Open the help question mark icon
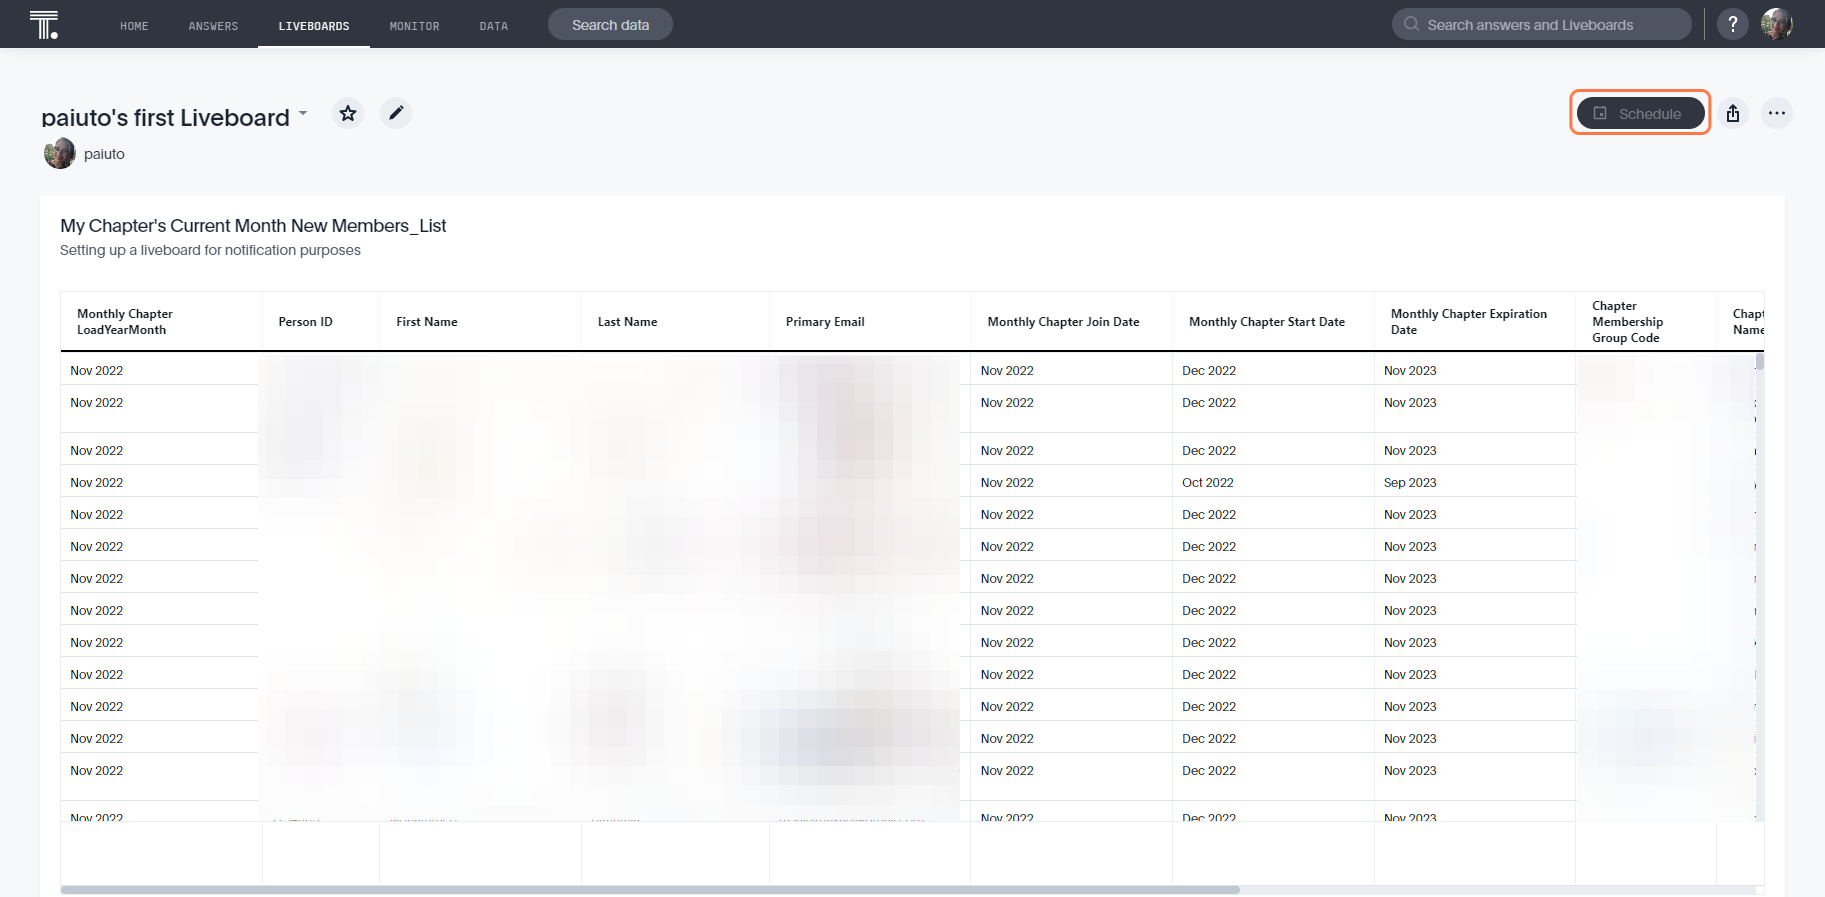This screenshot has width=1825, height=897. pyautogui.click(x=1733, y=24)
